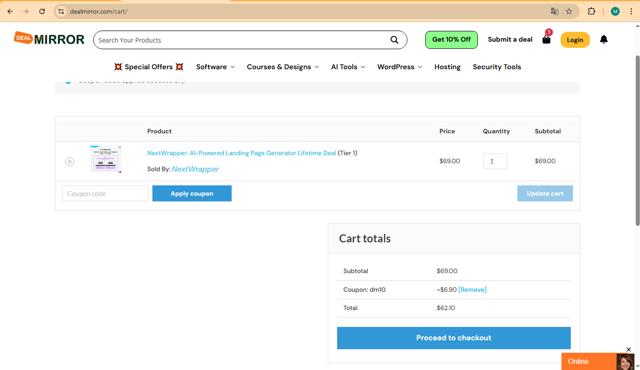Viewport: 640px width, 370px height.
Task: Open site information icon in address bar
Action: point(61,11)
